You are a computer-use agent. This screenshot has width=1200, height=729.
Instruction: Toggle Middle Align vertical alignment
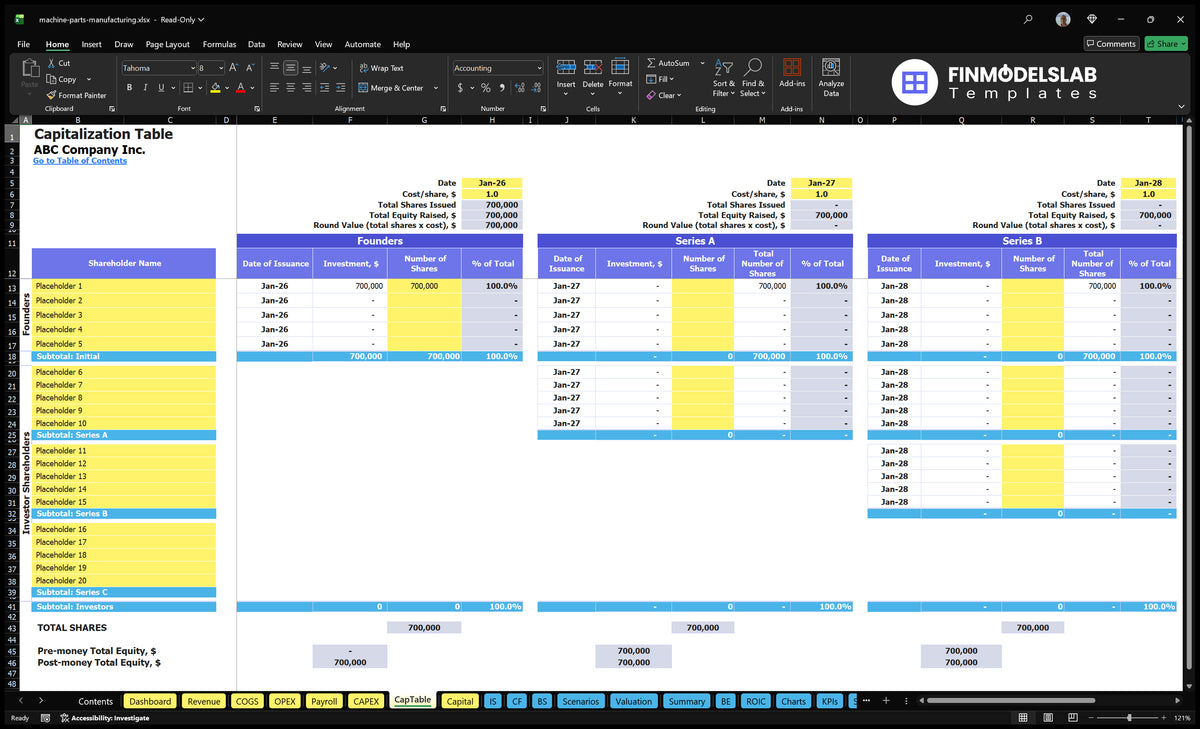291,68
